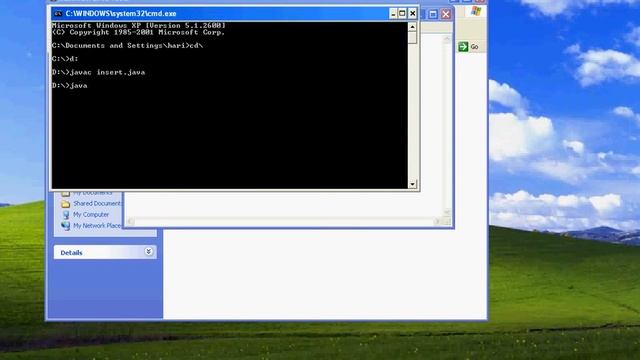The image size is (640, 360).
Task: Click the cmd.exe title bar icon
Action: (58, 13)
